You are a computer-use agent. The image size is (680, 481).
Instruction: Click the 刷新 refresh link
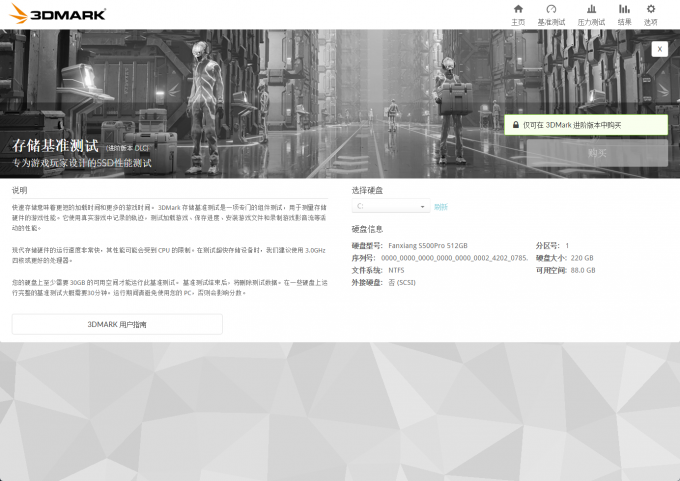point(441,207)
